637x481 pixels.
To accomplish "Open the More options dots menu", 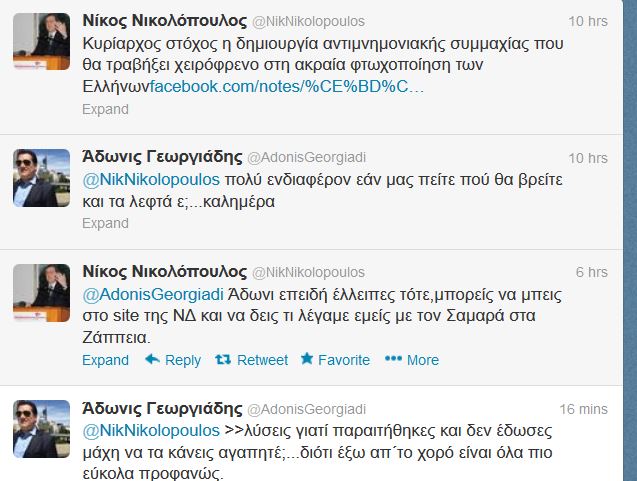I will coord(393,360).
